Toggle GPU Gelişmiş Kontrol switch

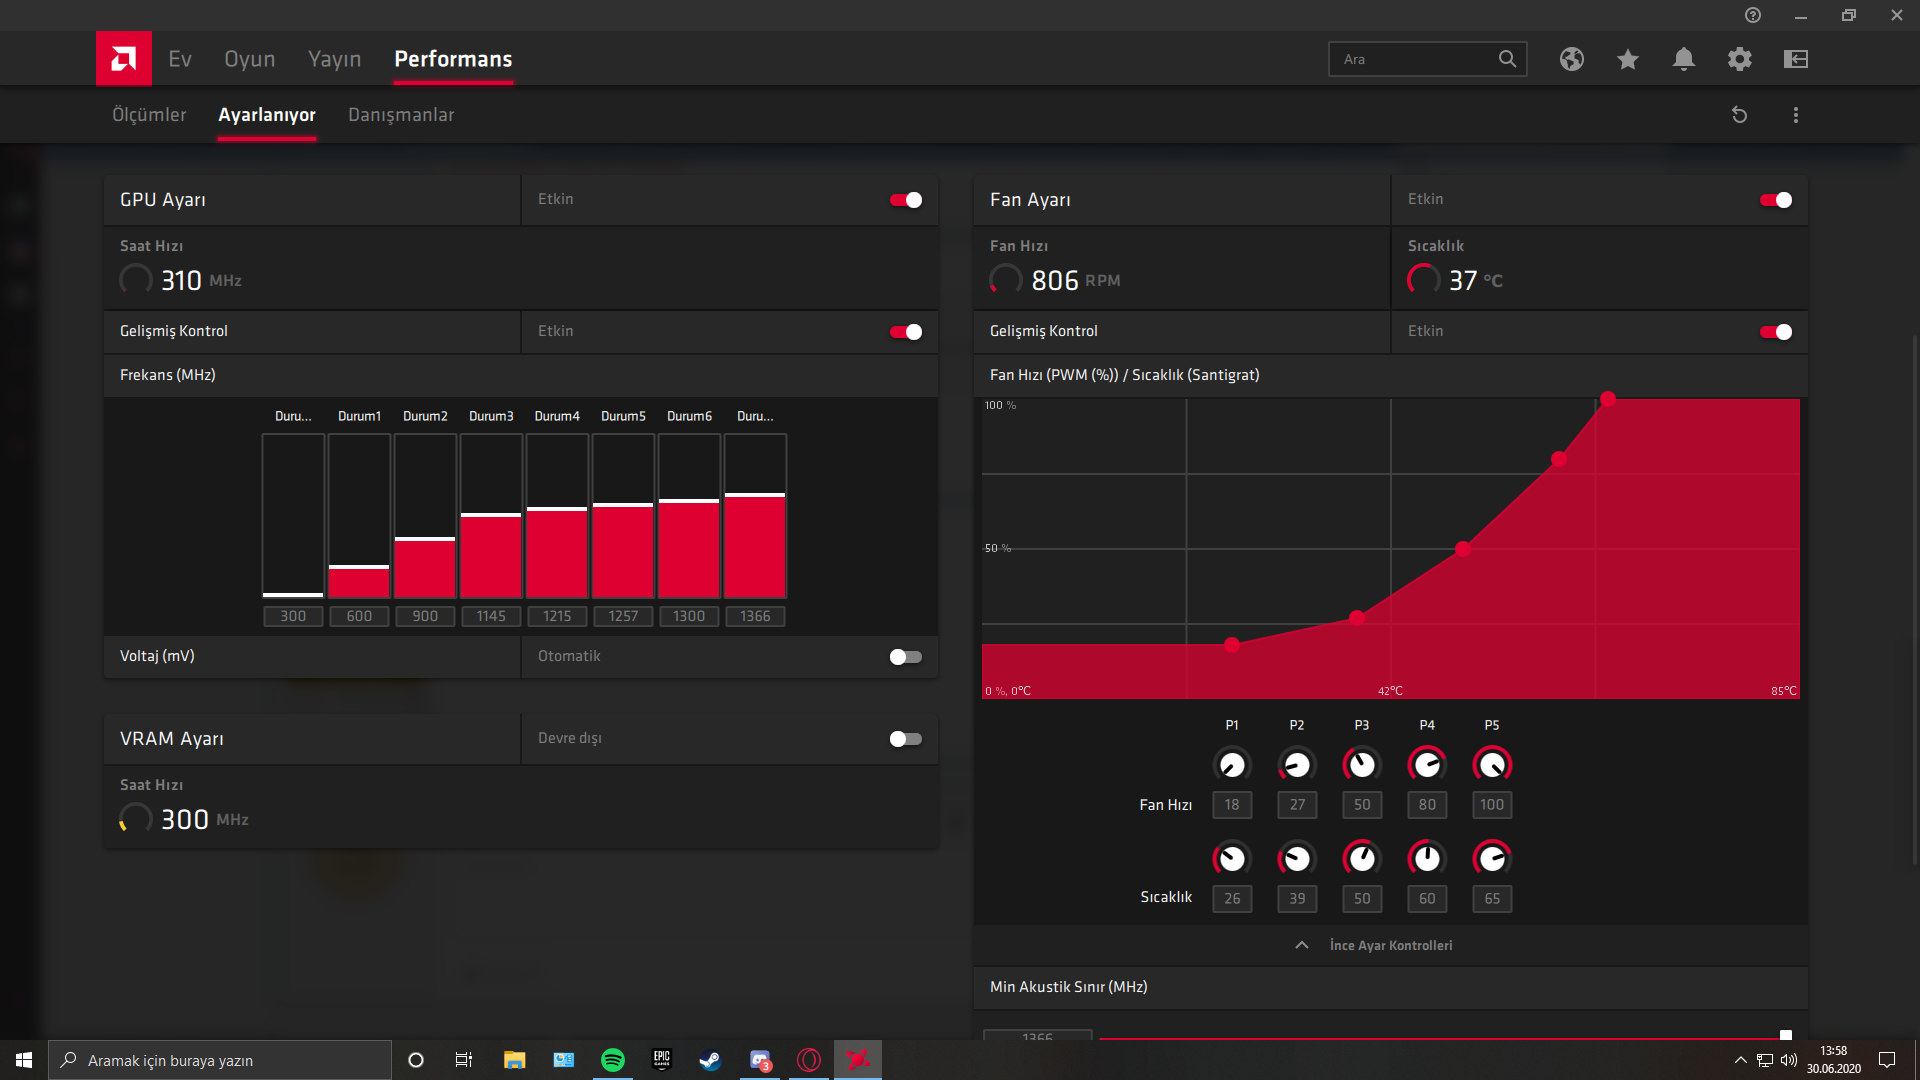[x=906, y=332]
